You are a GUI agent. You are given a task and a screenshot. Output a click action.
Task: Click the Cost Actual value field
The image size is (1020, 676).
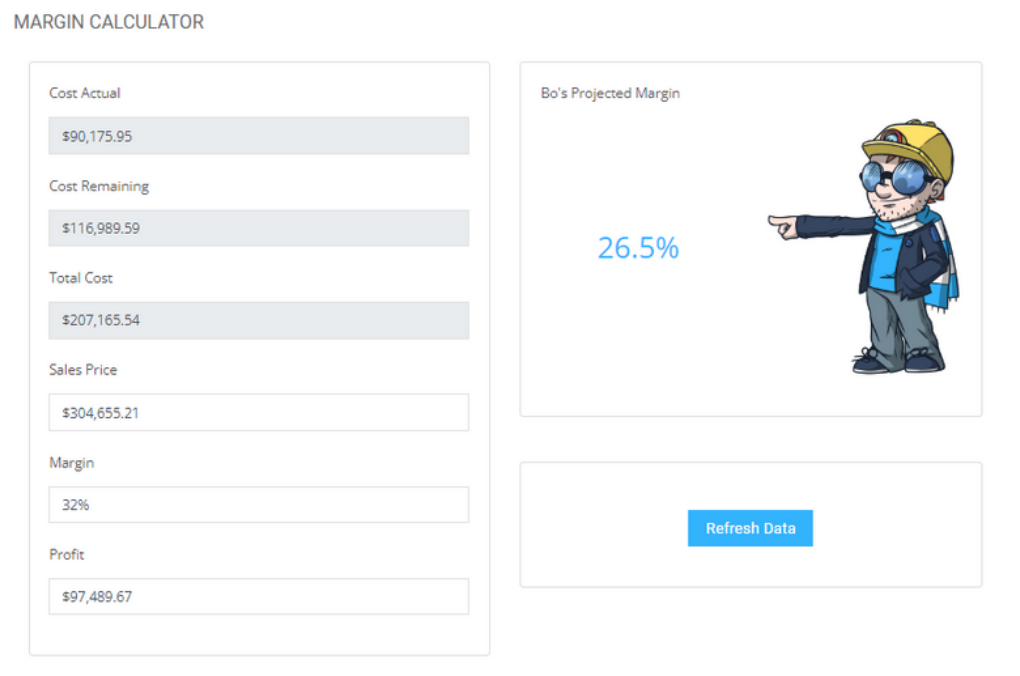pyautogui.click(x=258, y=136)
